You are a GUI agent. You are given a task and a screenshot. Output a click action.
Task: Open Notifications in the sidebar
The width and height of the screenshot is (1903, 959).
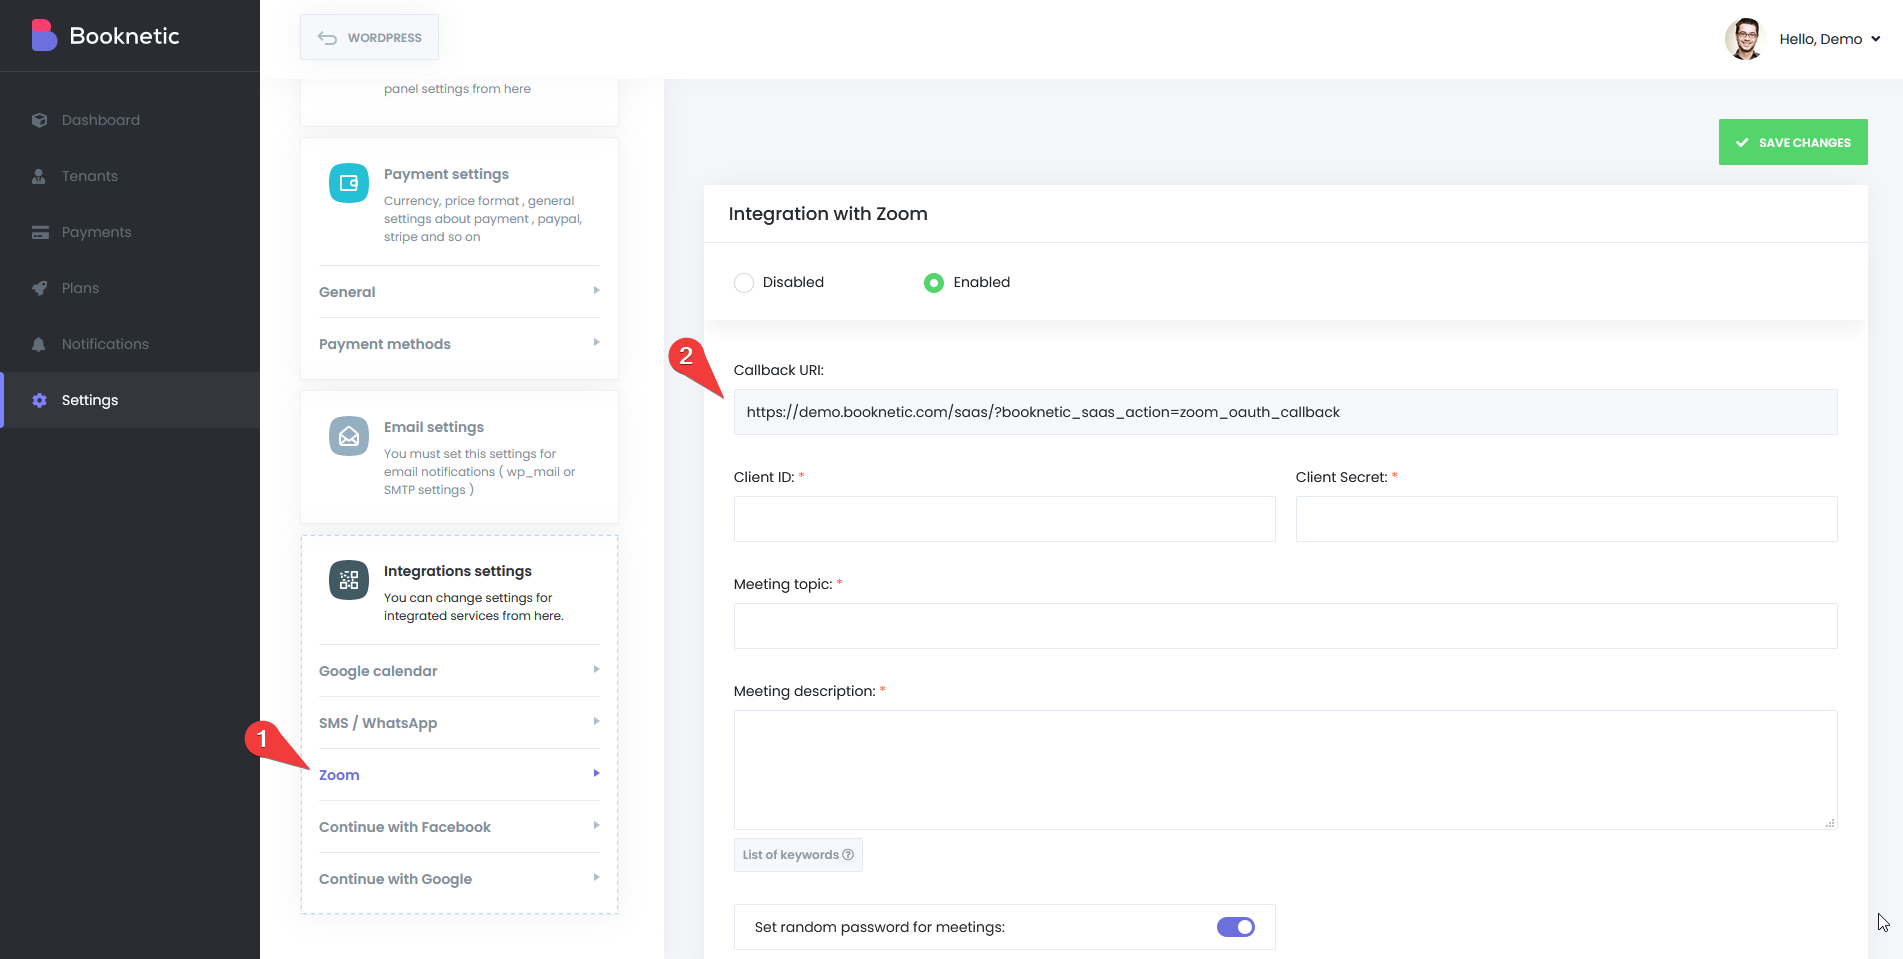[x=130, y=344]
